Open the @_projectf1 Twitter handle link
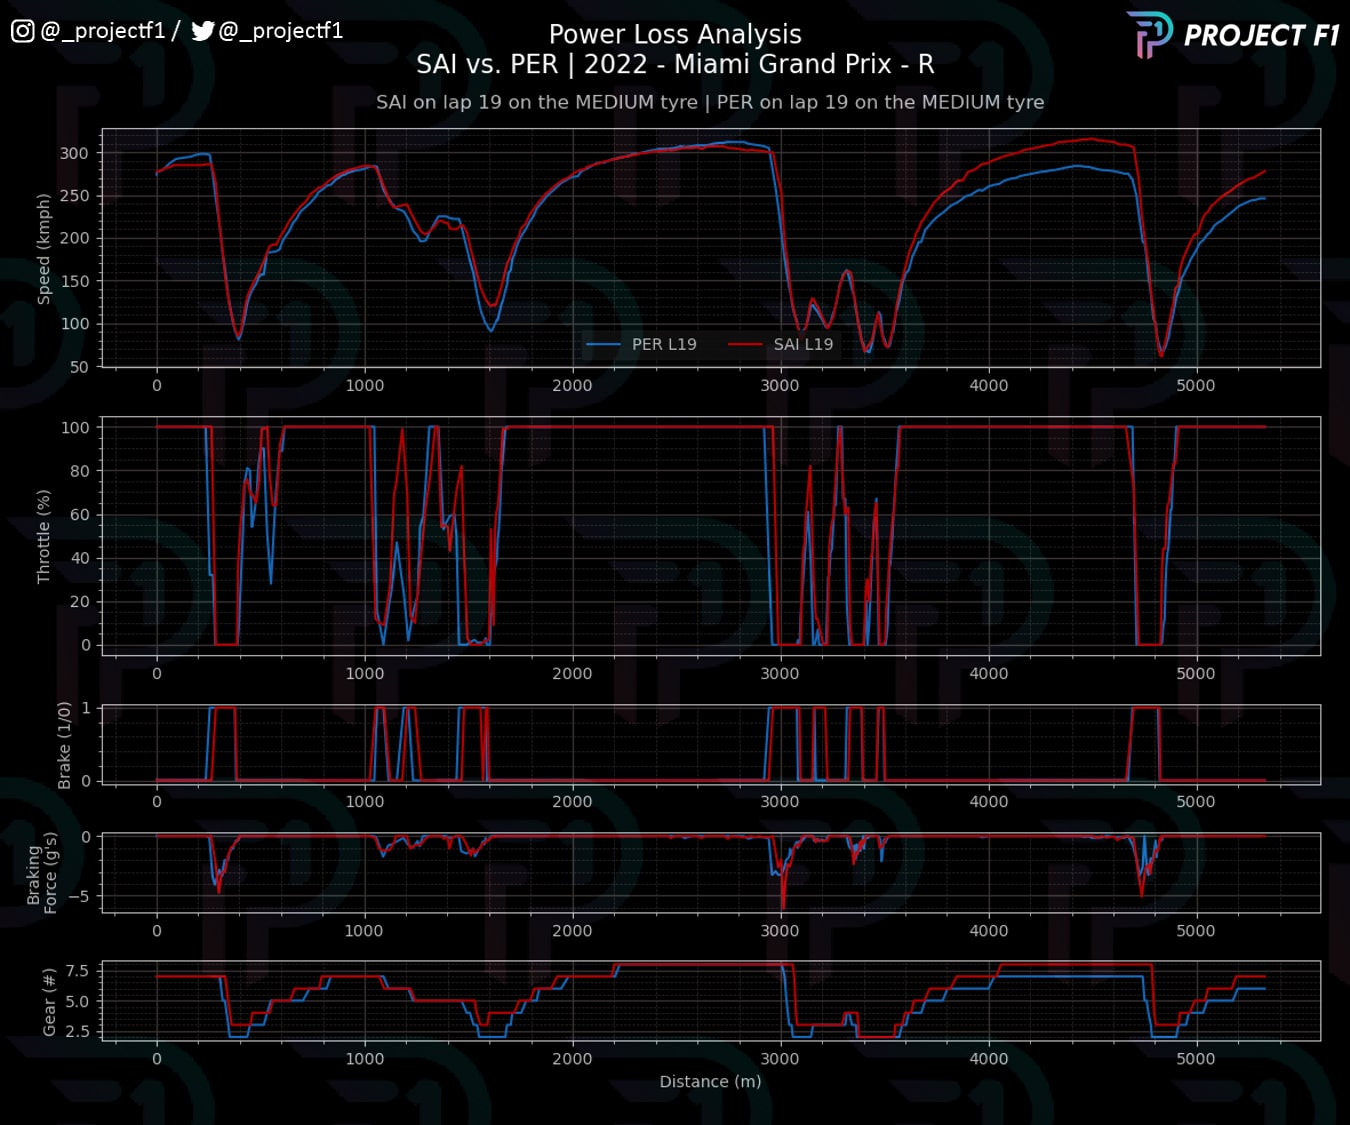Viewport: 1350px width, 1125px height. click(281, 30)
